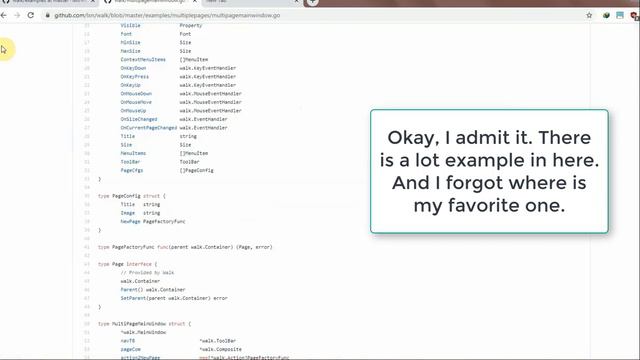Click the NewPage PageFactoryFunc line
The image size is (640, 360).
tap(153, 222)
